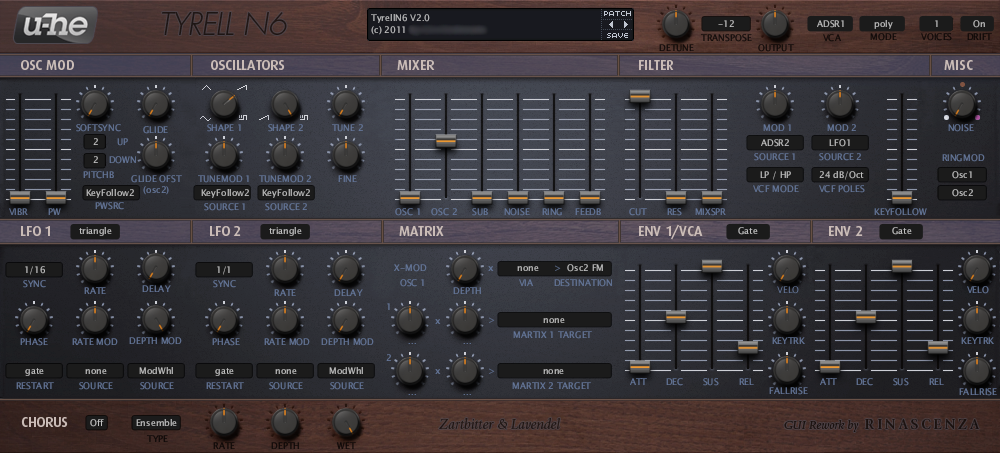The width and height of the screenshot is (1000, 453).
Task: Open filter SOURCE 1 ADSR2 dropdown
Action: click(775, 142)
